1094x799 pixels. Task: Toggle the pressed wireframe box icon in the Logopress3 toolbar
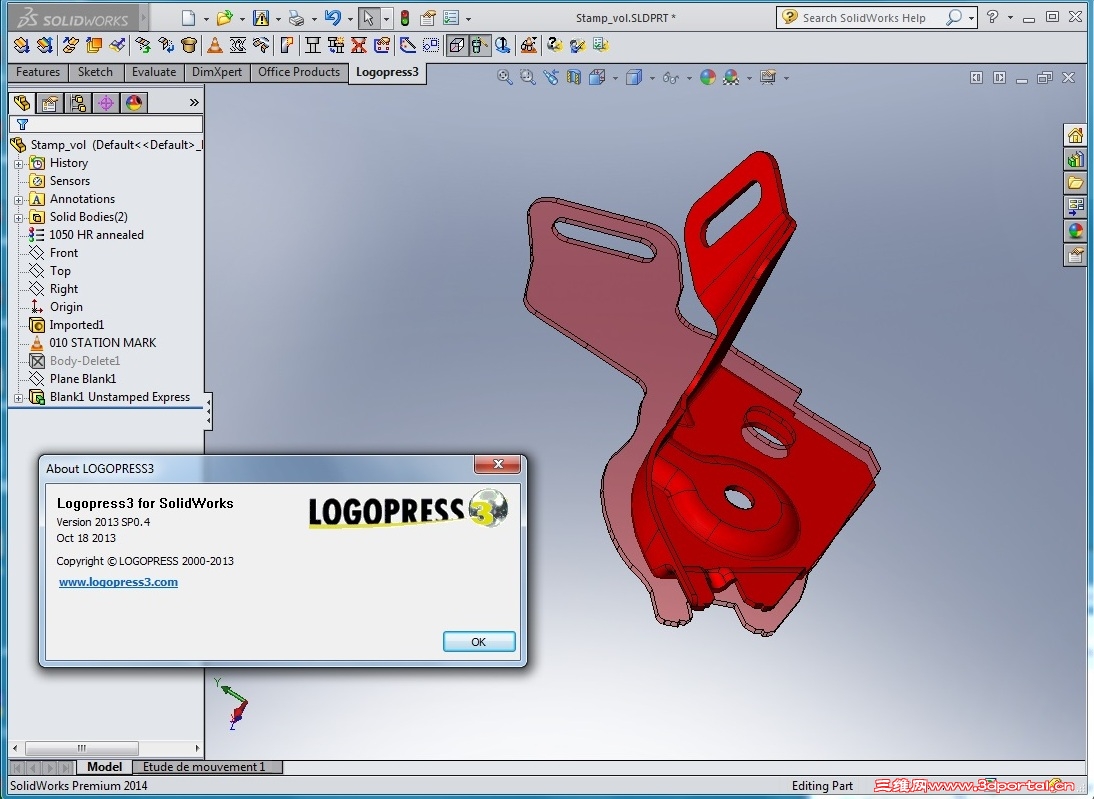pos(456,45)
